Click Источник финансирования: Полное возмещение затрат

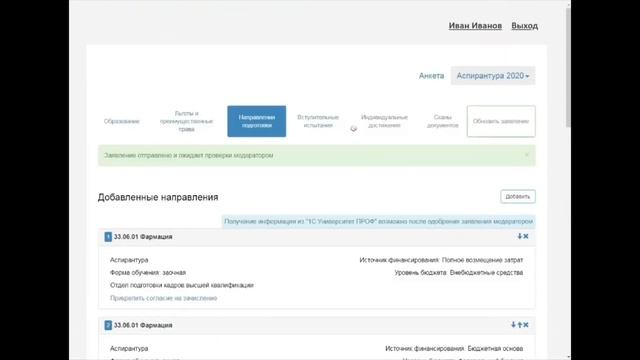(441, 260)
